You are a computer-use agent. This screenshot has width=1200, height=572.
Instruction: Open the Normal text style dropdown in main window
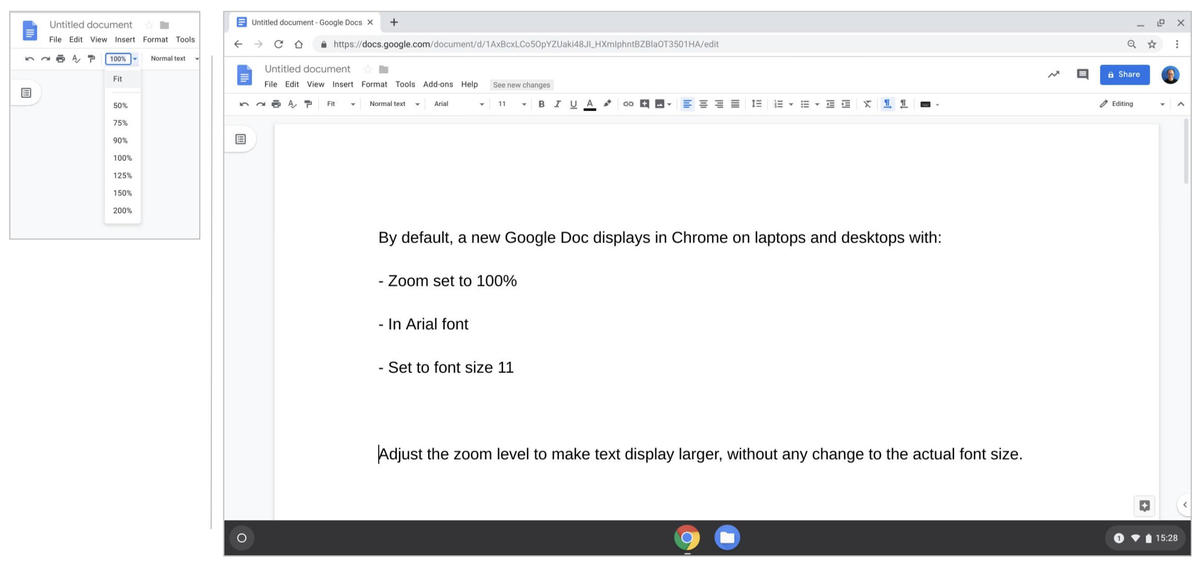[x=394, y=104]
